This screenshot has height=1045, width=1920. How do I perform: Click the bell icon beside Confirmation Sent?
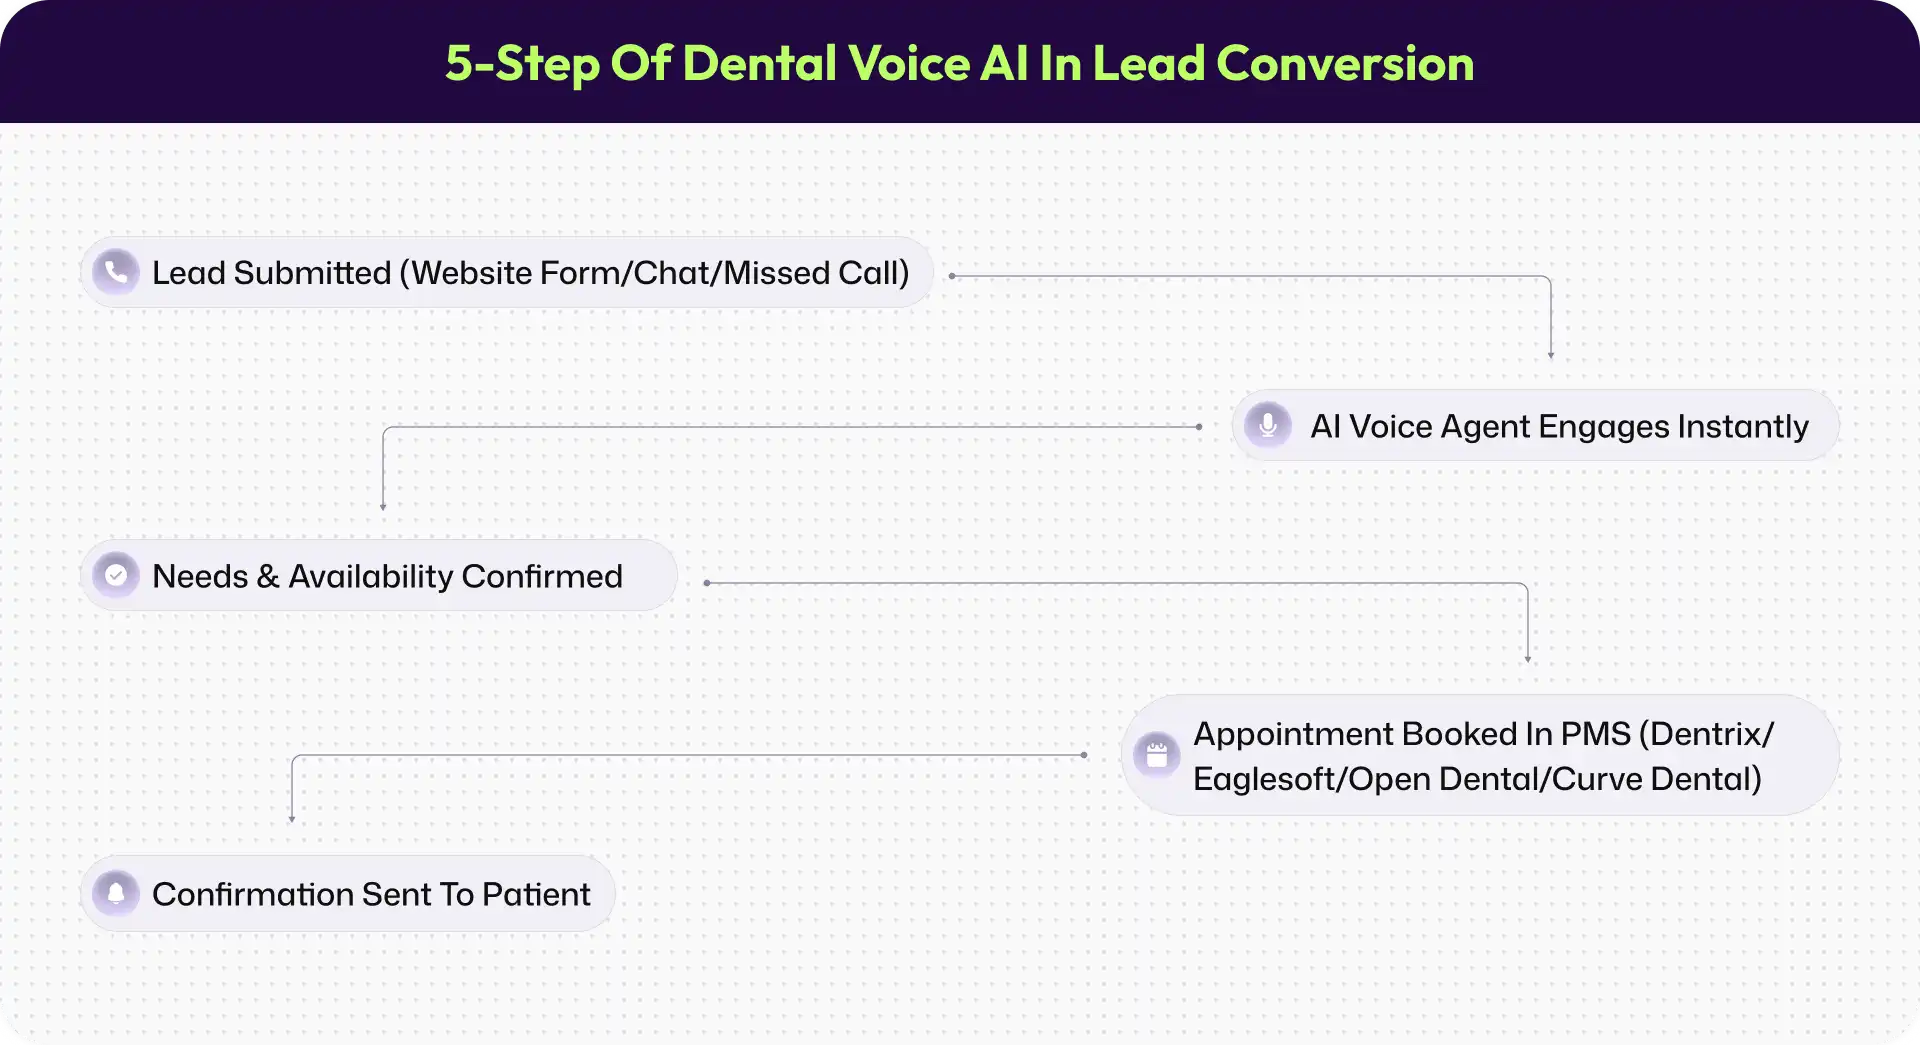click(116, 893)
